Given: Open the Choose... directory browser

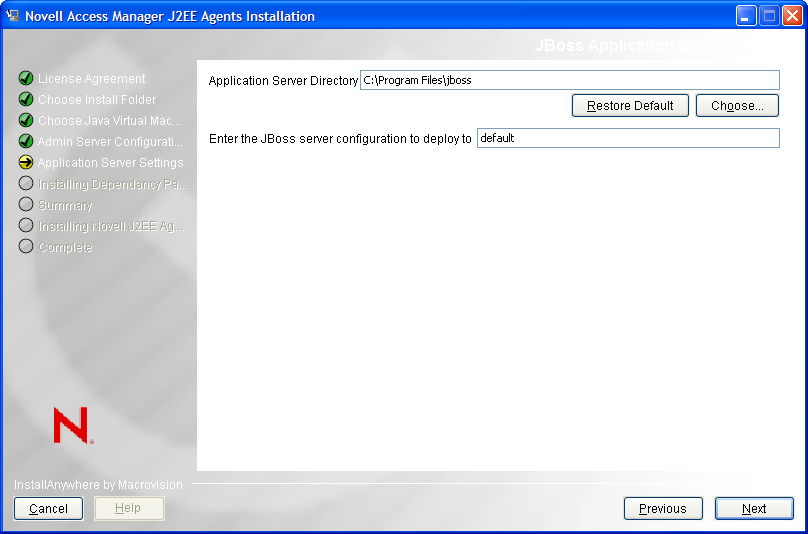Looking at the screenshot, I should 737,106.
